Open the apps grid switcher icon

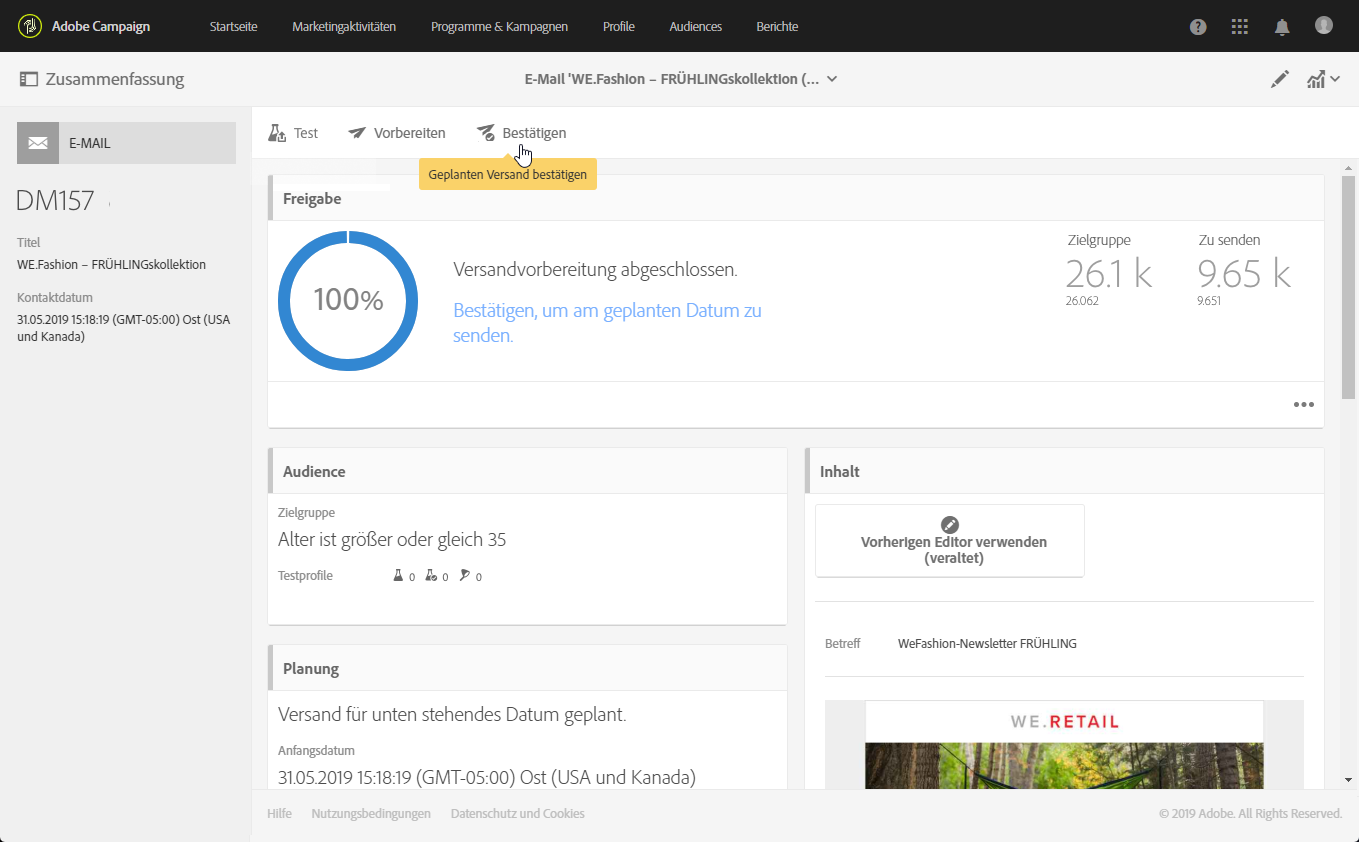(1240, 27)
